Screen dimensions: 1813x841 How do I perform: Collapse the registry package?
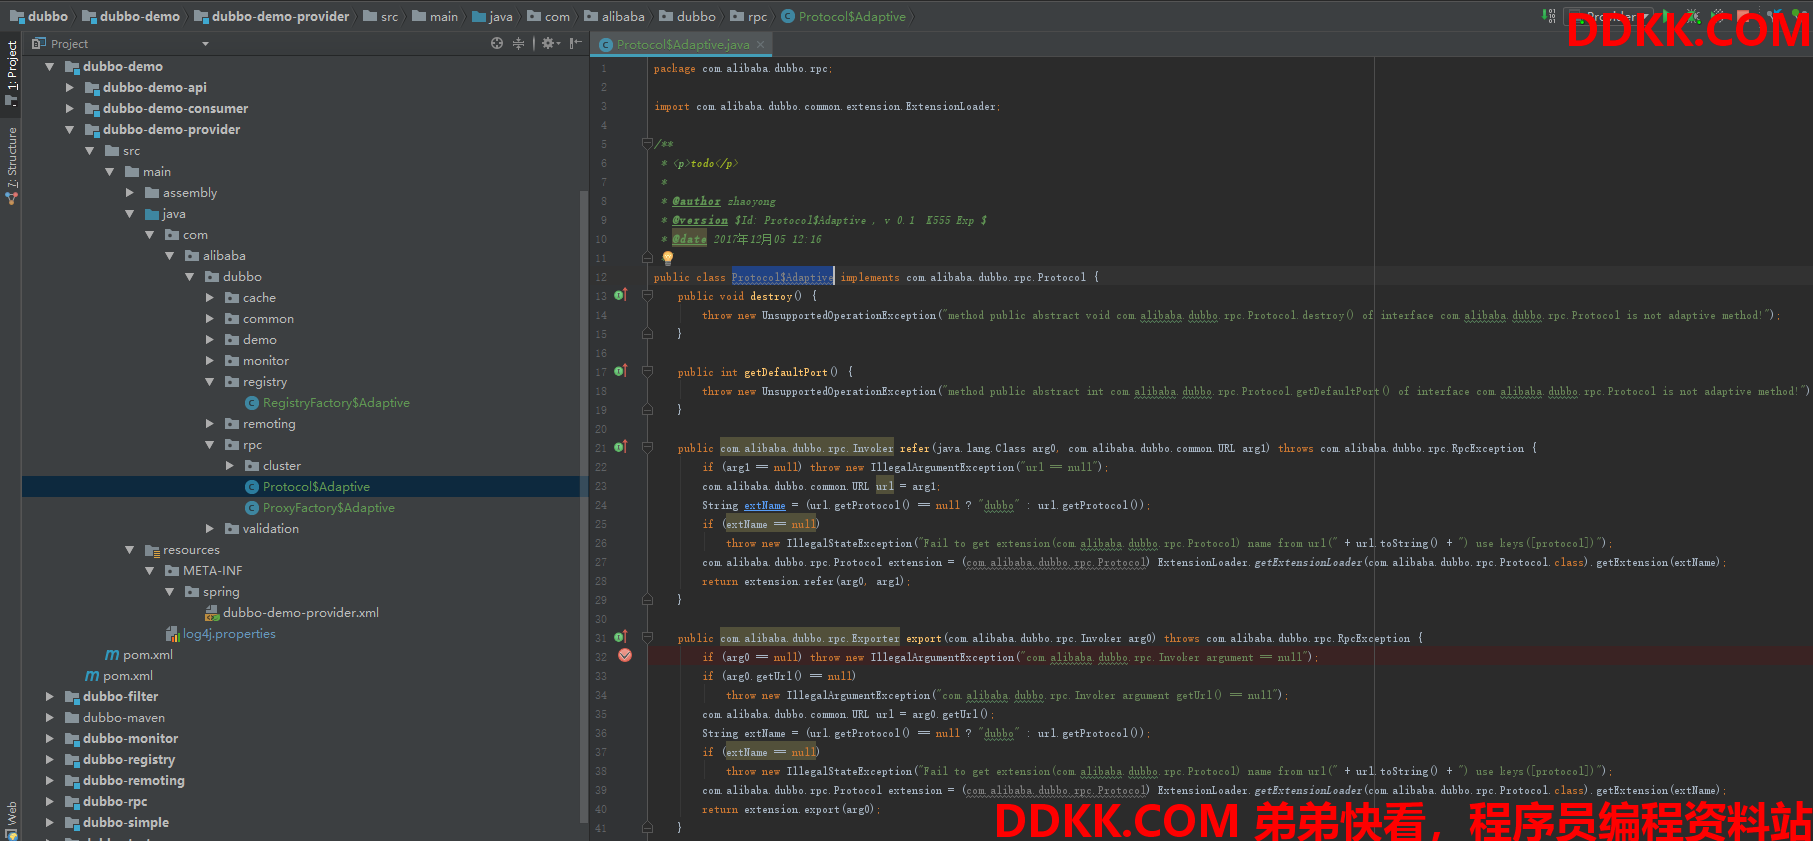209,381
